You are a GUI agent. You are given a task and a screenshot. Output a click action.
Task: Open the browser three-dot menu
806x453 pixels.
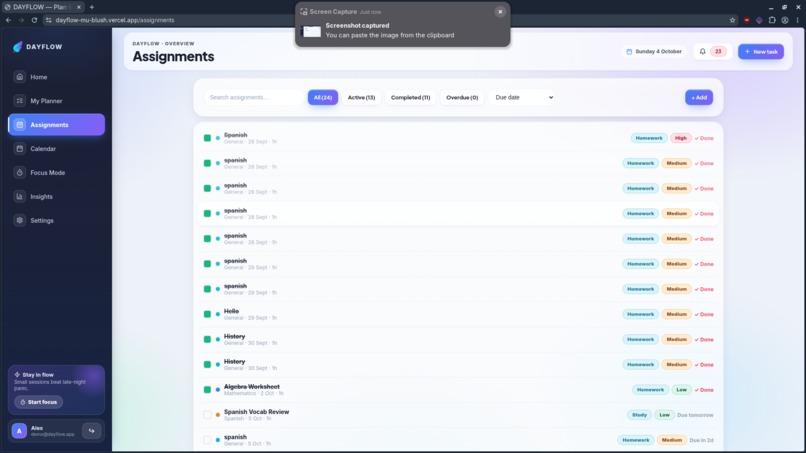(798, 20)
